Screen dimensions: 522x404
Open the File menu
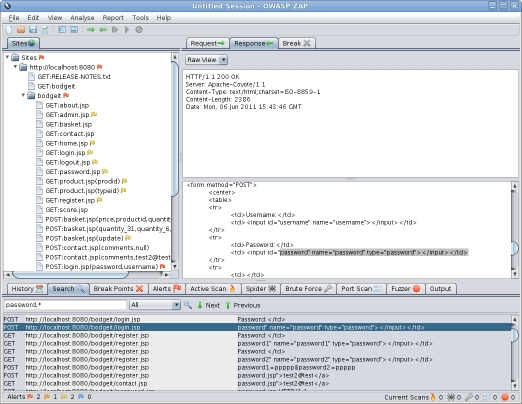[x=14, y=18]
